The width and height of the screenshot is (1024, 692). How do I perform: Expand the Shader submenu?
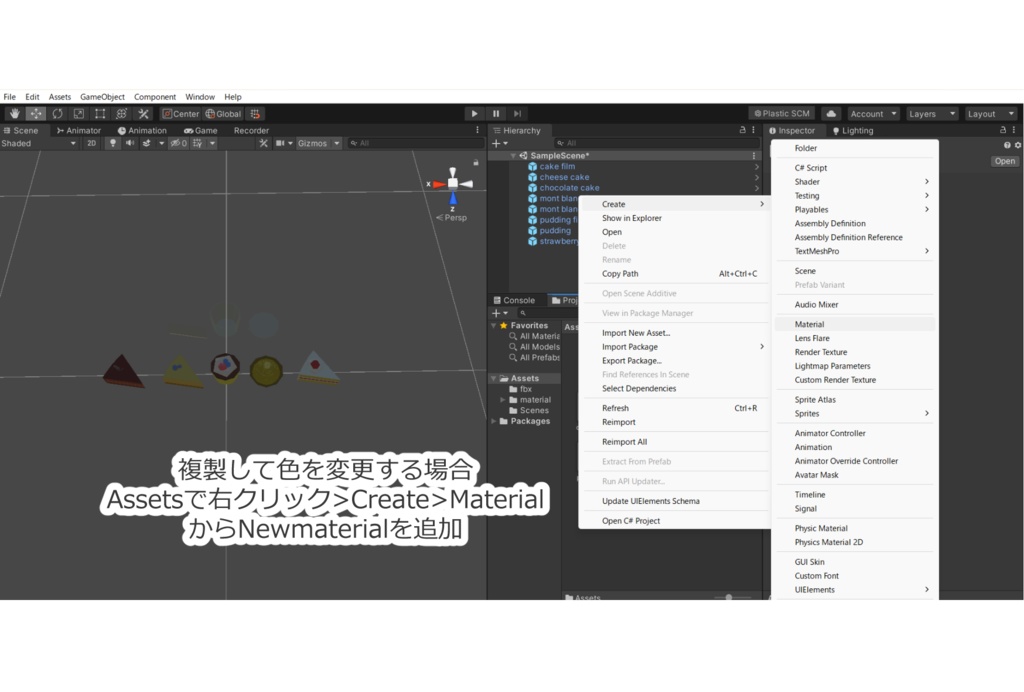coord(855,181)
